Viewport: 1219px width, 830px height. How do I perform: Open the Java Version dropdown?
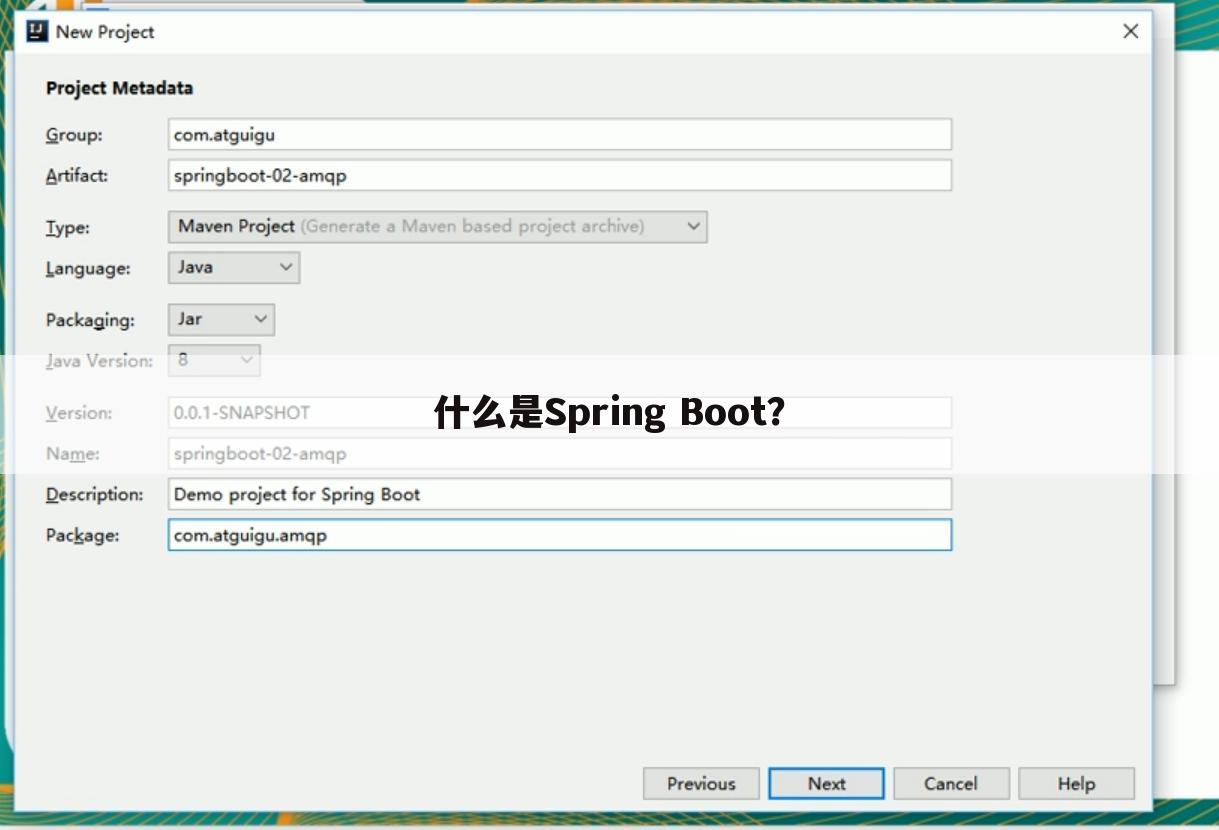pos(214,360)
